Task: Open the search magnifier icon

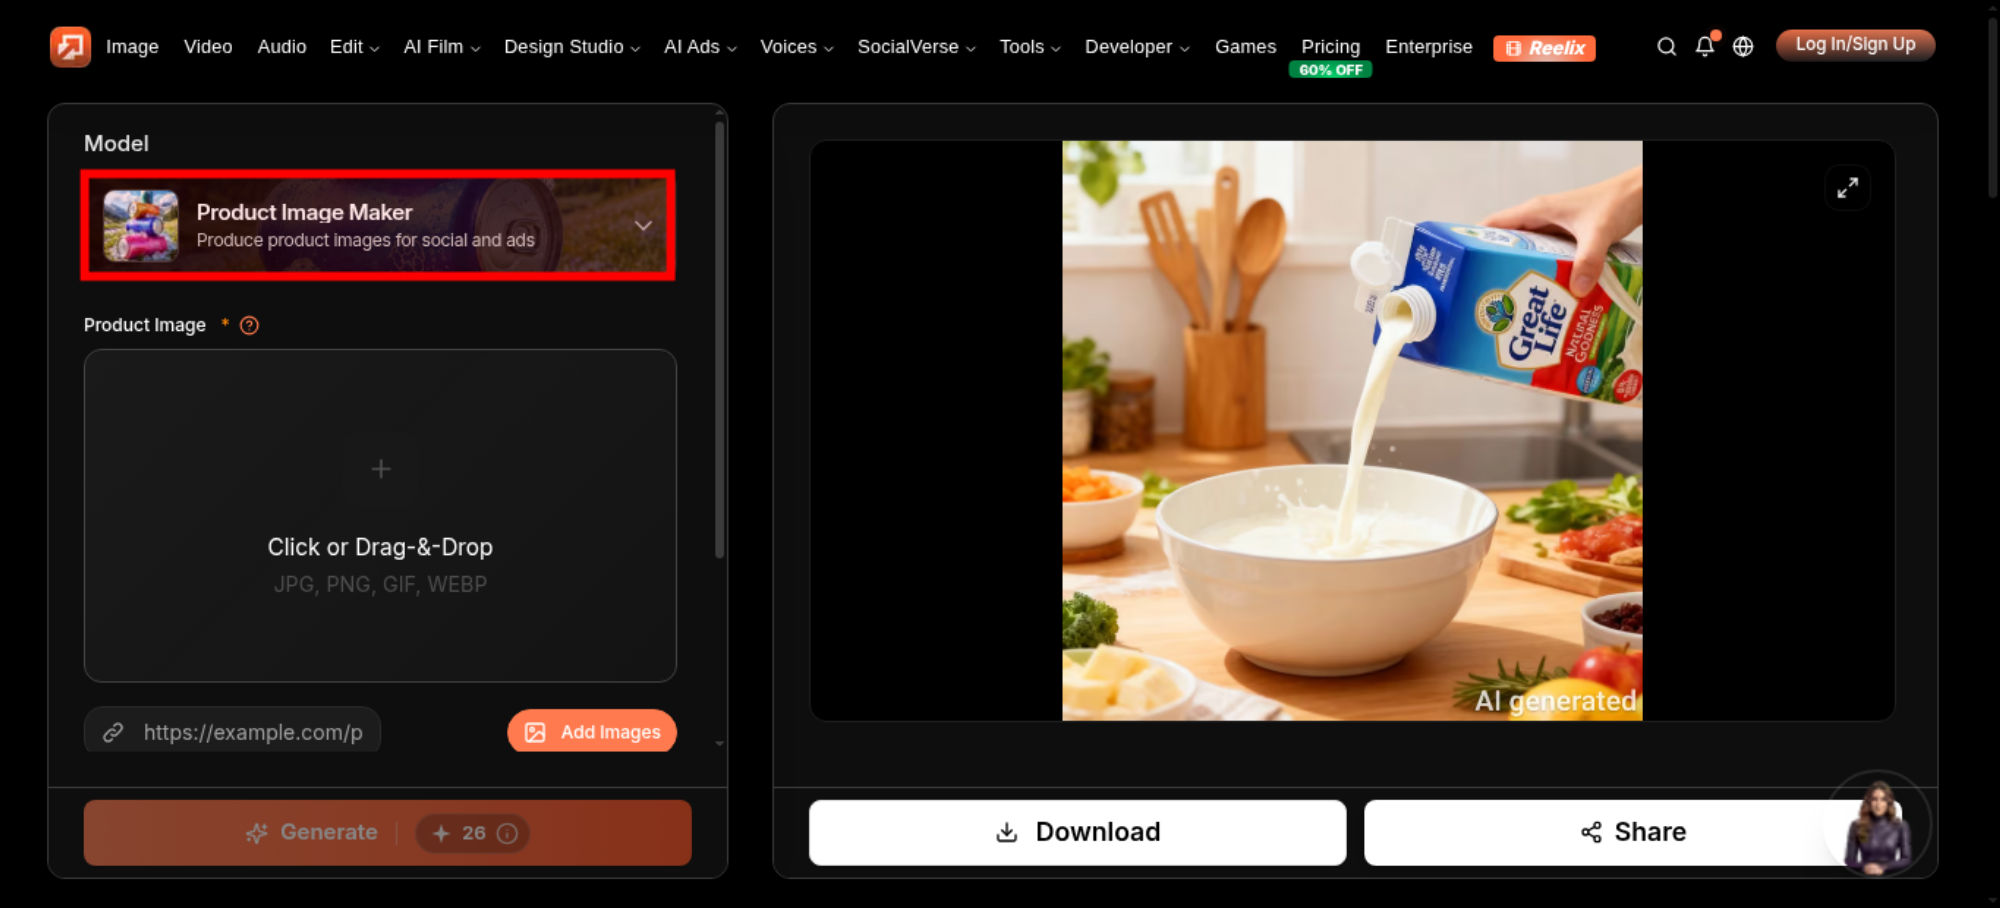Action: [x=1666, y=46]
